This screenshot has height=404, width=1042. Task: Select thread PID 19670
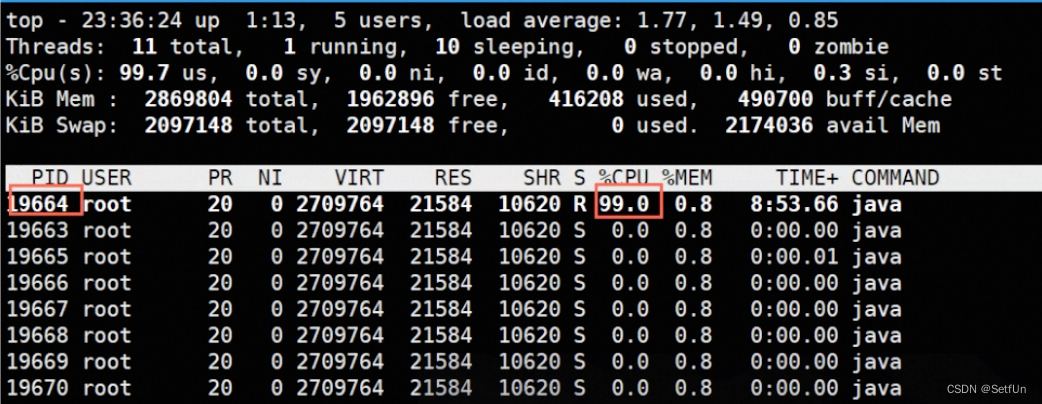[38, 388]
